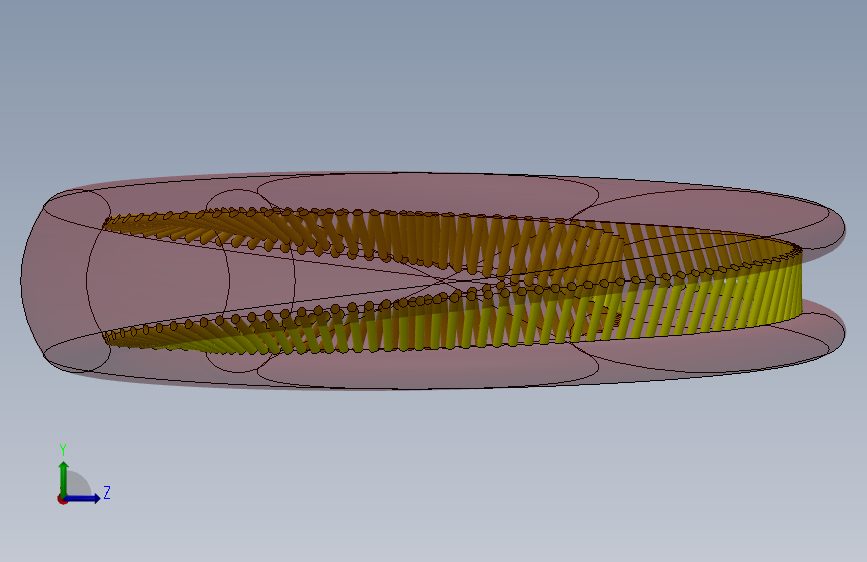
Task: Click the blue Z axis arrow of triad
Action: 83,498
